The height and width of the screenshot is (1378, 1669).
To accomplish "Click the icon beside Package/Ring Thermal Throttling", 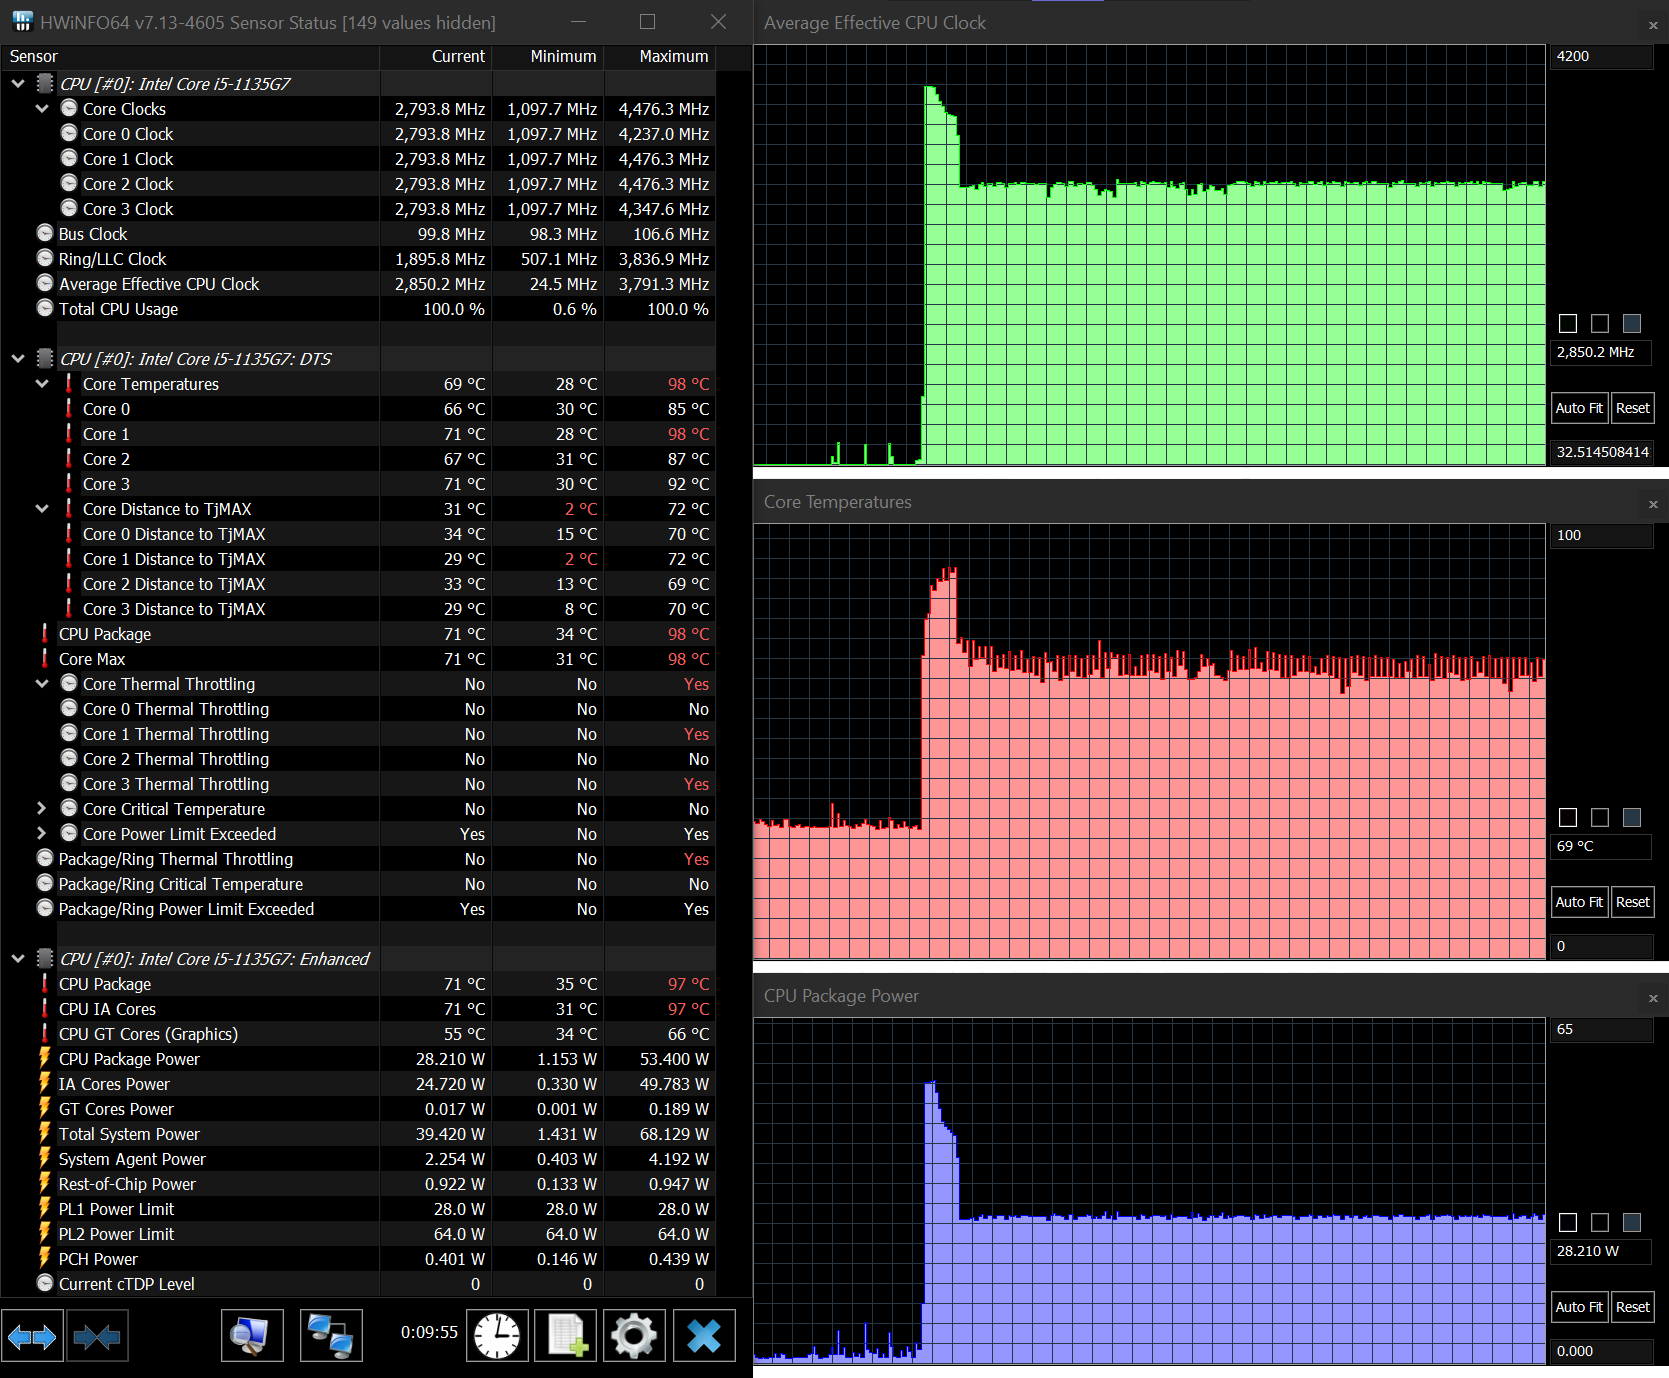I will click(45, 858).
